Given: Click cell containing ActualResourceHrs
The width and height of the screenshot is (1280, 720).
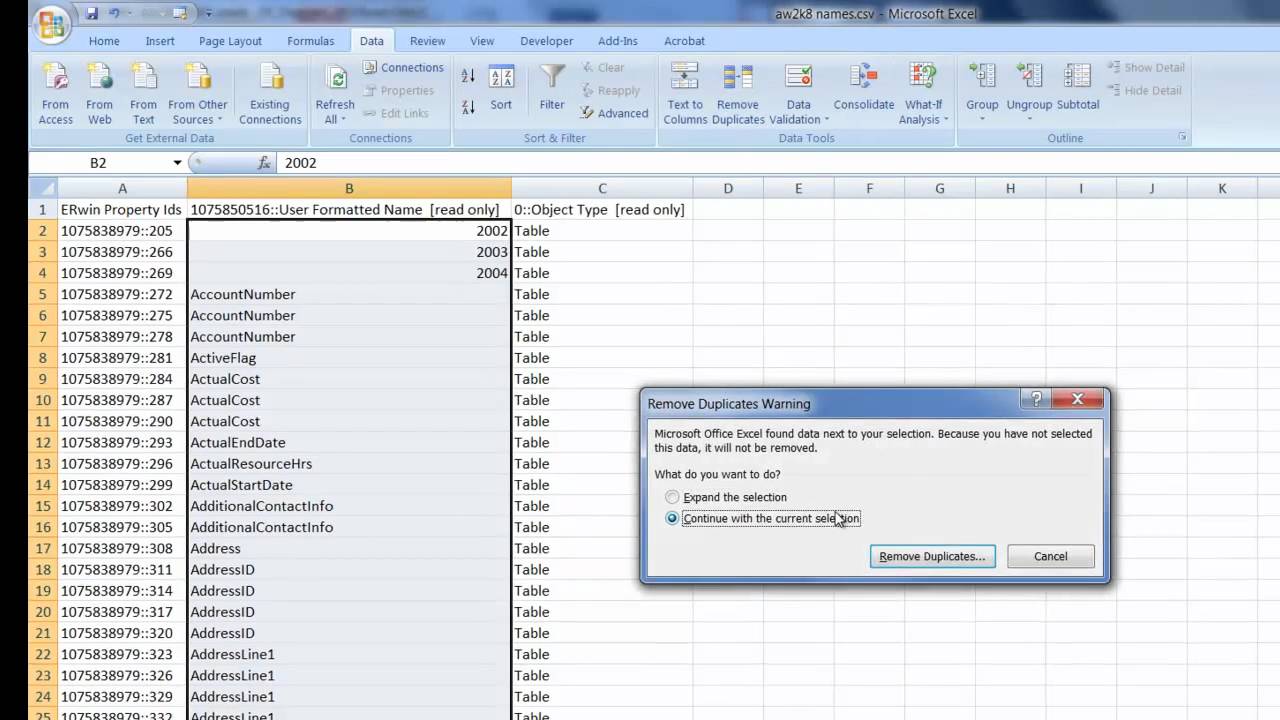Looking at the screenshot, I should [349, 463].
